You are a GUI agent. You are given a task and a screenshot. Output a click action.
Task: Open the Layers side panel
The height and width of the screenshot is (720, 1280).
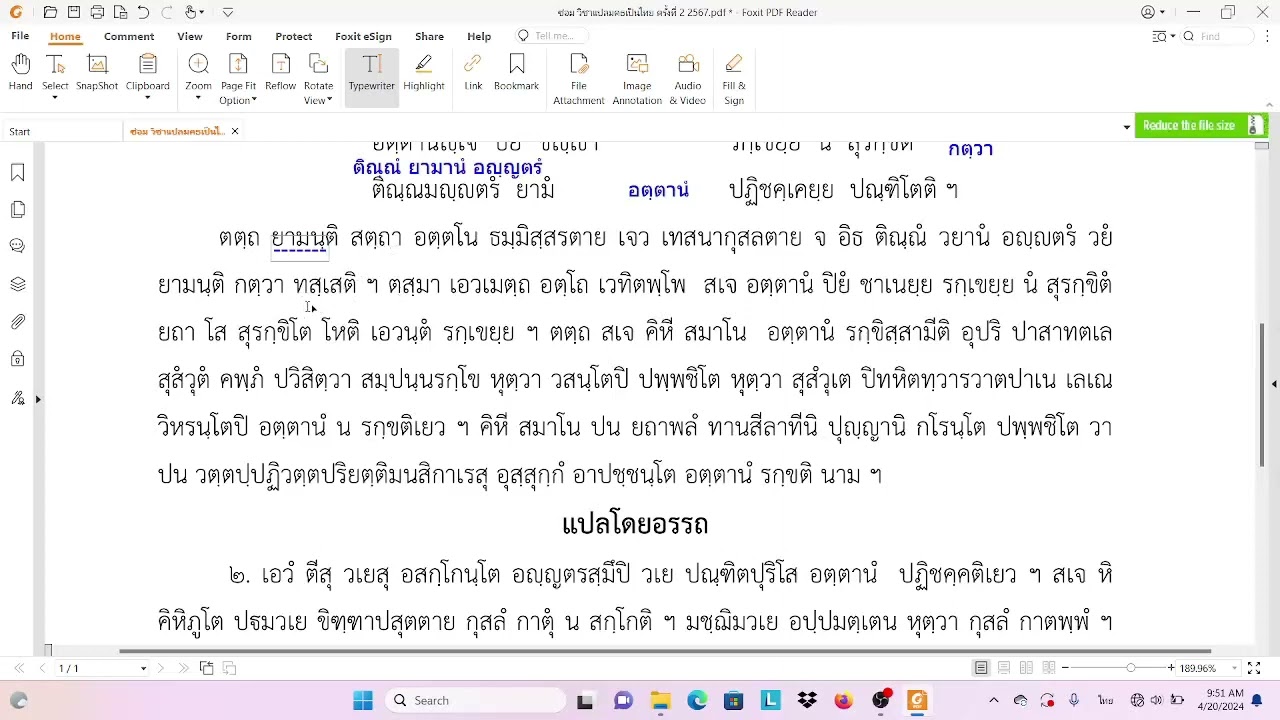coord(17,284)
